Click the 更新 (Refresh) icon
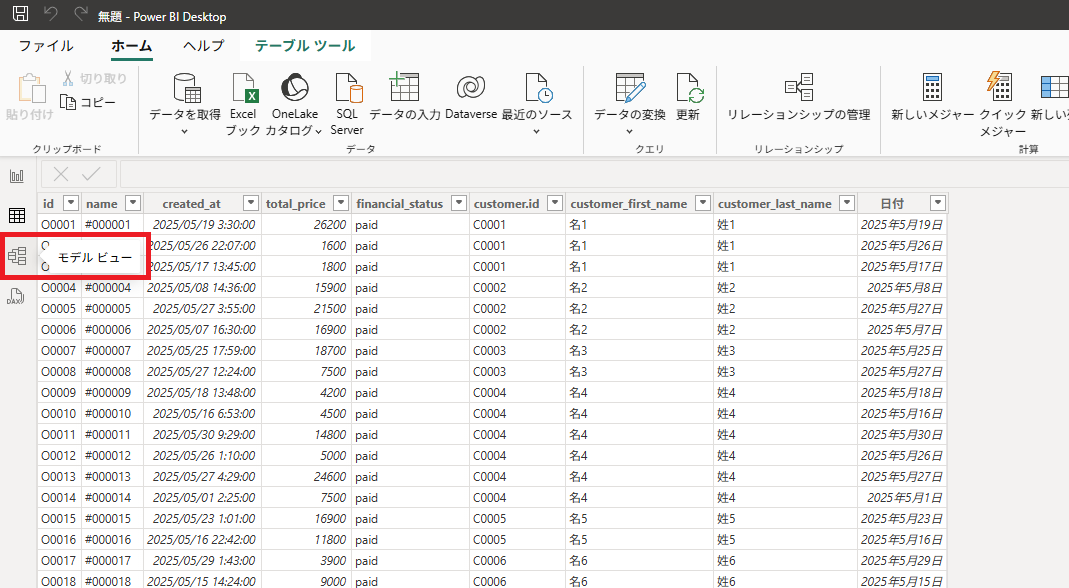 click(x=689, y=87)
